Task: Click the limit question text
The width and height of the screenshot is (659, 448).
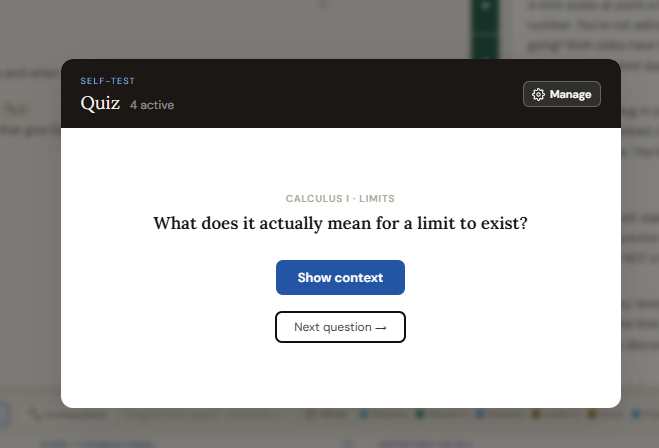Action: tap(340, 223)
